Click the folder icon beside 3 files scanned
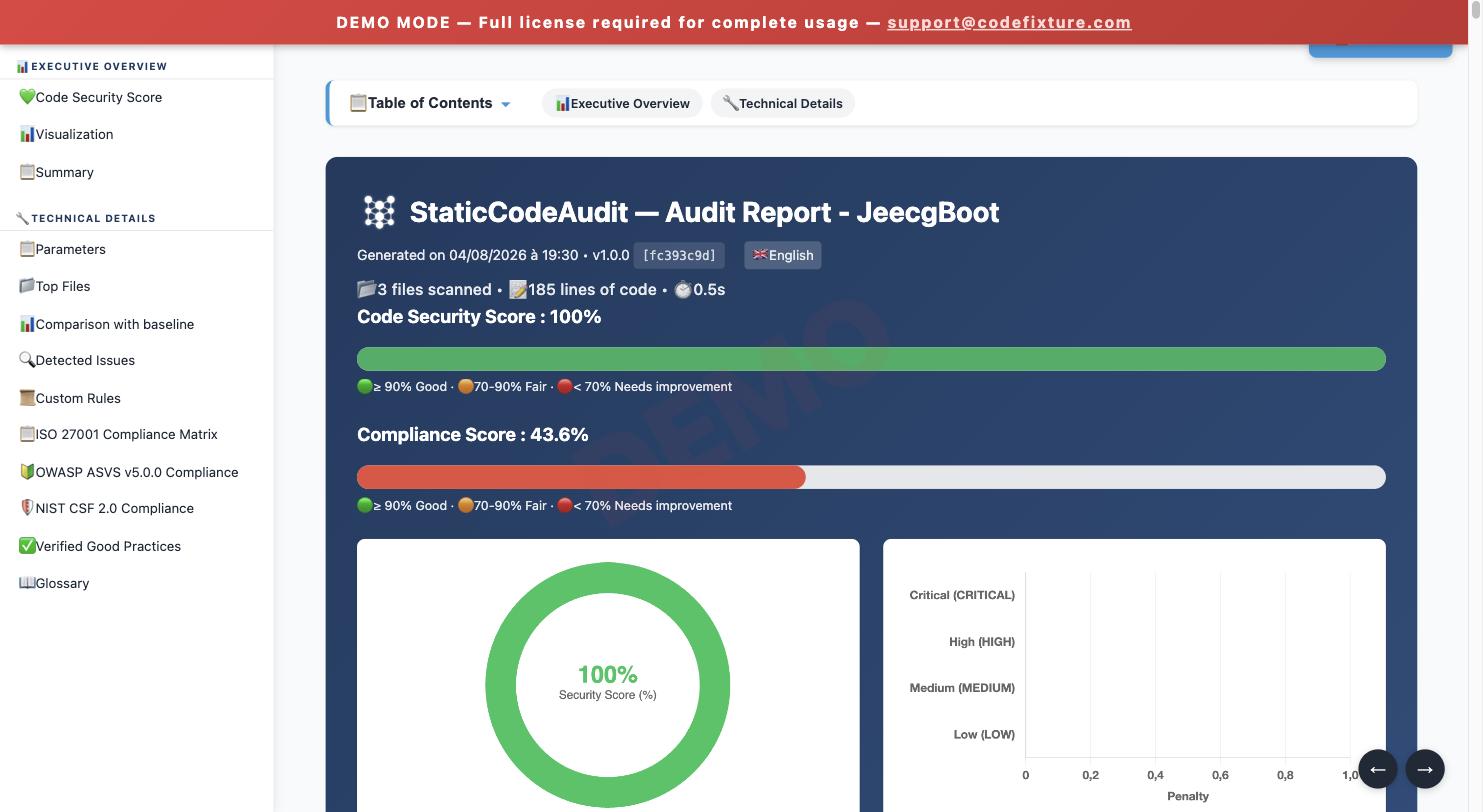This screenshot has height=812, width=1483. coord(367,289)
